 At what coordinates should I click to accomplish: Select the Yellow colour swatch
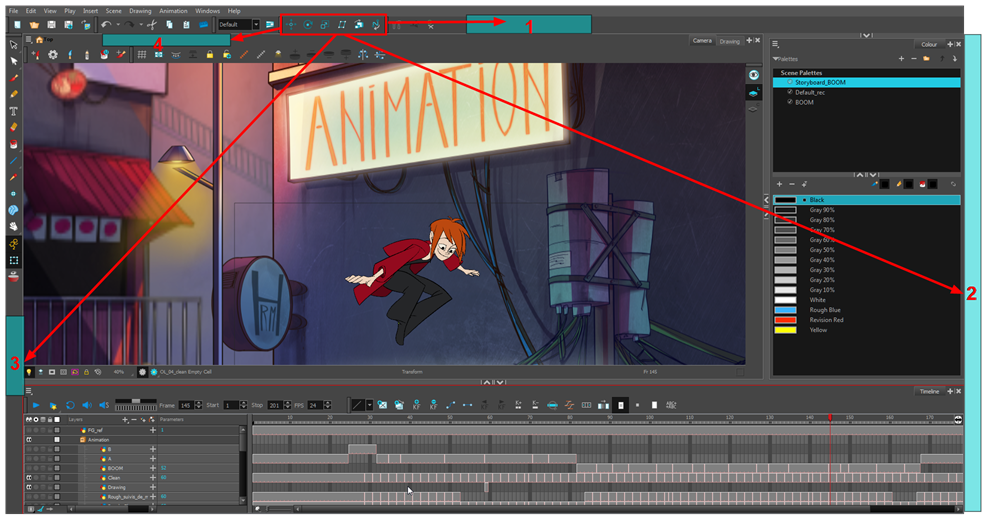tap(785, 331)
